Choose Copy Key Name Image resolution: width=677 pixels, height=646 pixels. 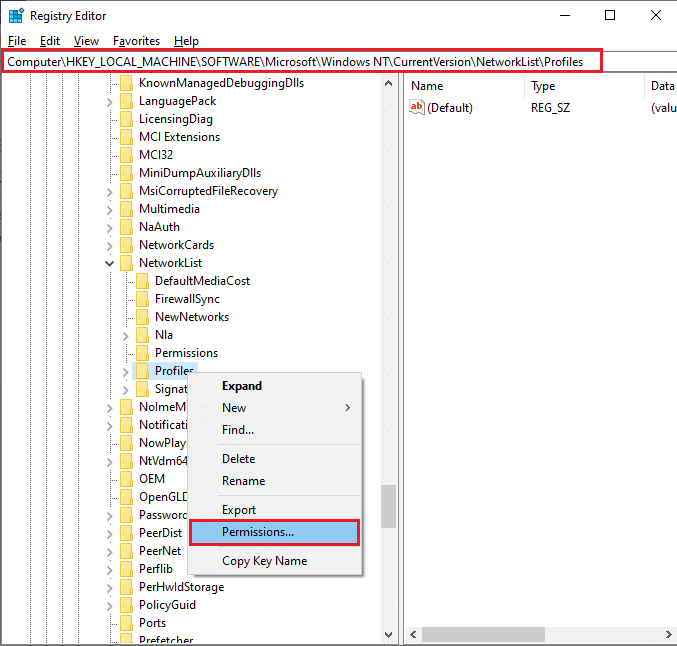point(274,561)
